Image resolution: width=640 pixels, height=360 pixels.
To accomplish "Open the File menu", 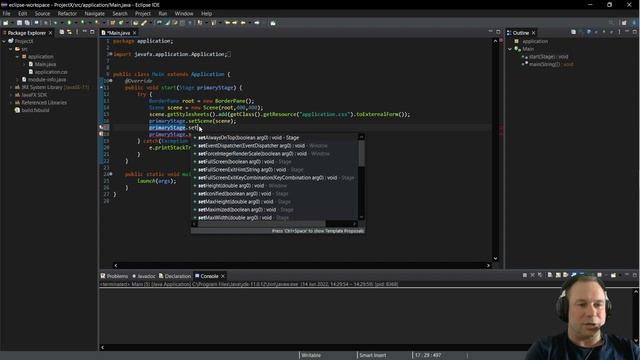I will 6,13.
